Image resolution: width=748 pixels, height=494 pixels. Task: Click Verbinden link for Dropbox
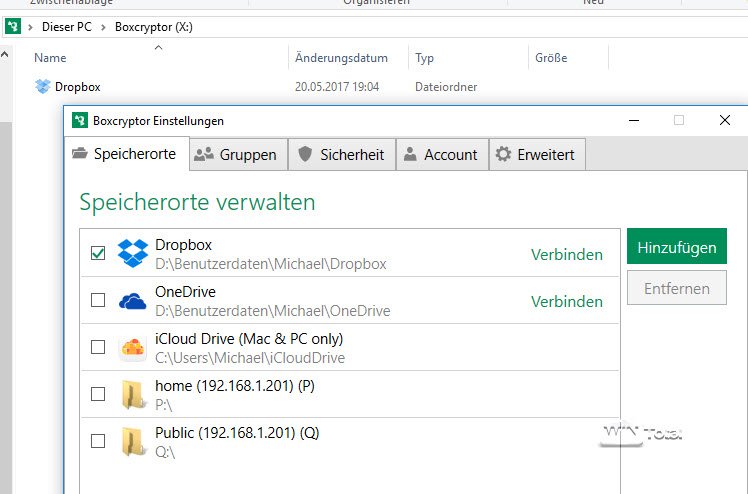click(x=566, y=254)
